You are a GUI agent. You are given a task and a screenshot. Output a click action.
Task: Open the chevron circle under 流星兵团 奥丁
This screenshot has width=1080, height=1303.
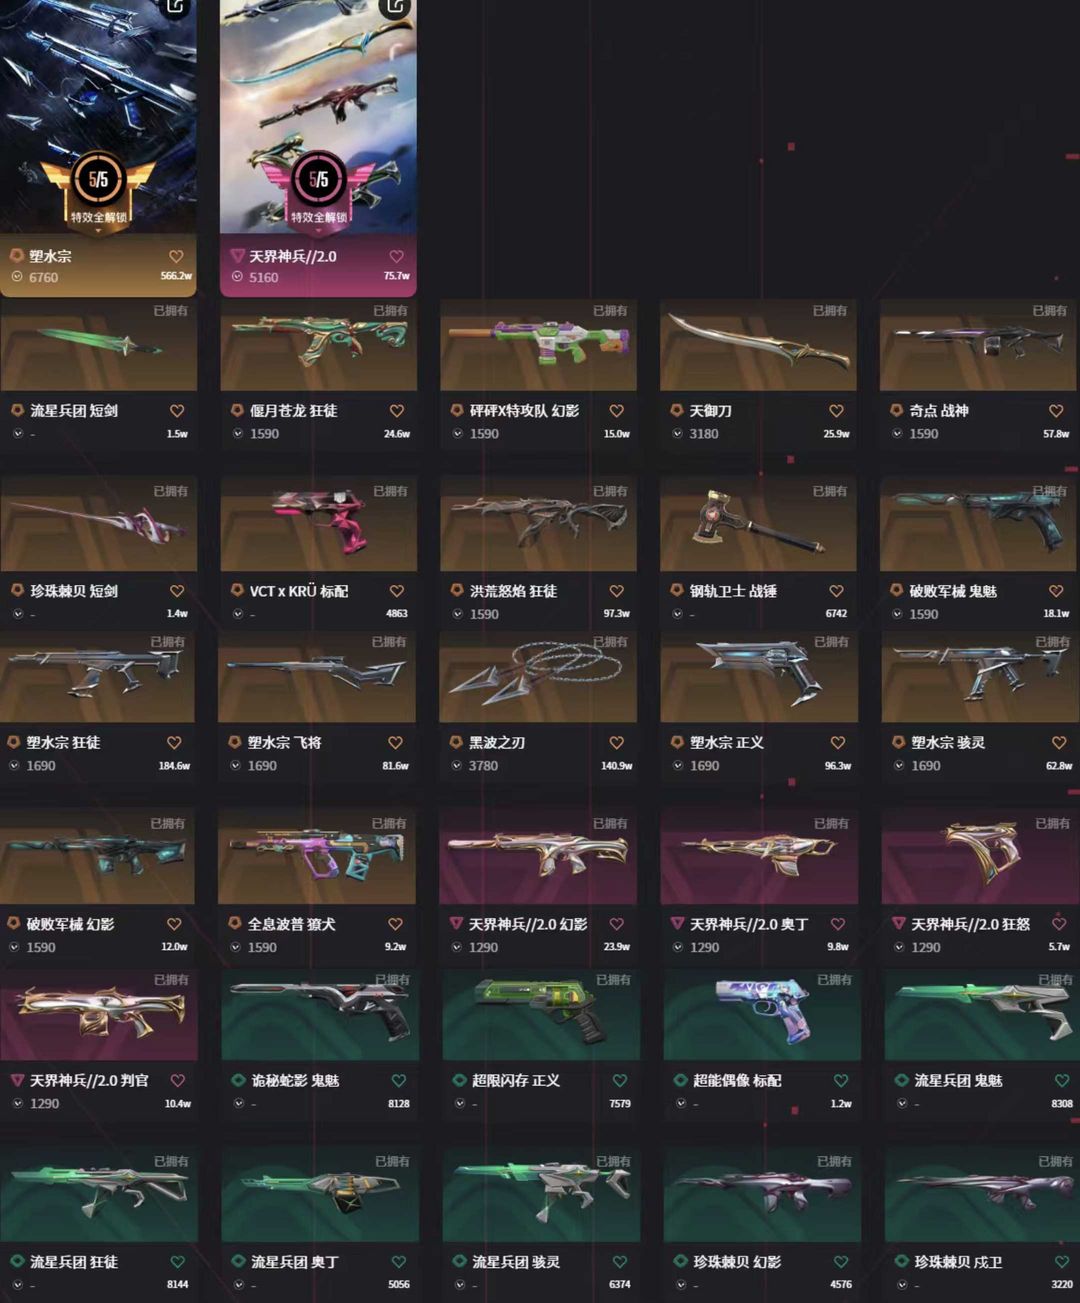[x=238, y=1285]
